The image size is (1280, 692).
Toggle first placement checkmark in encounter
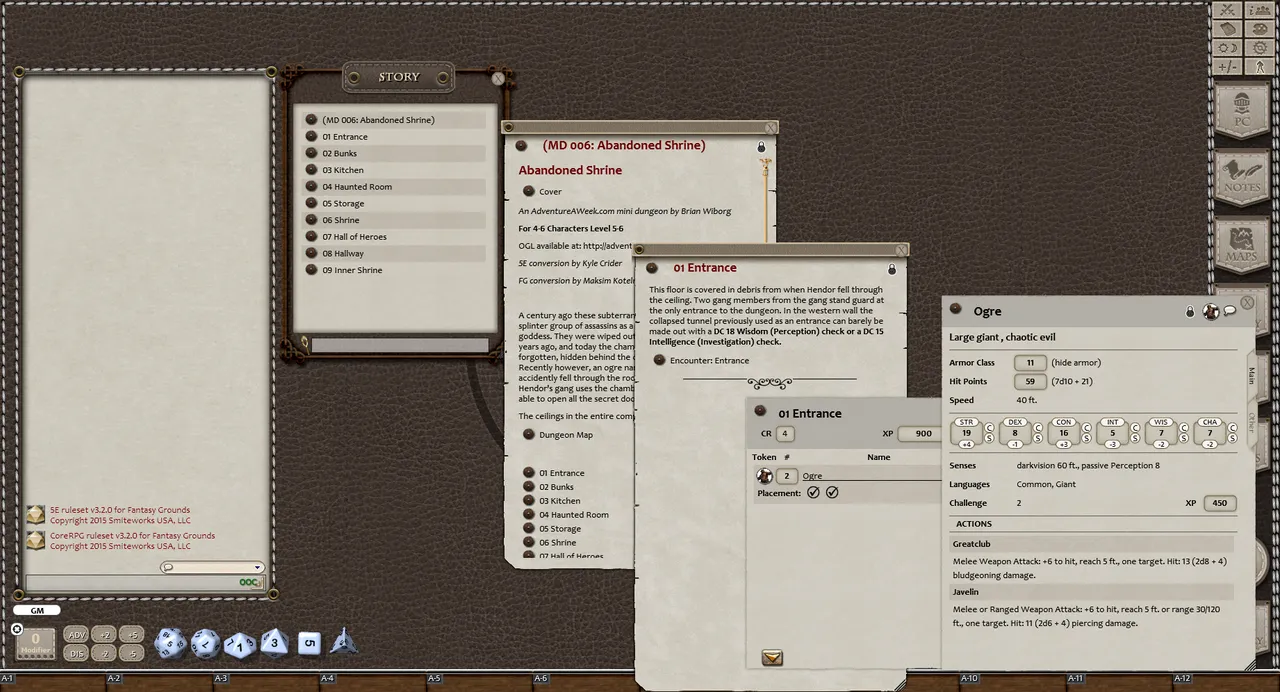coord(813,493)
